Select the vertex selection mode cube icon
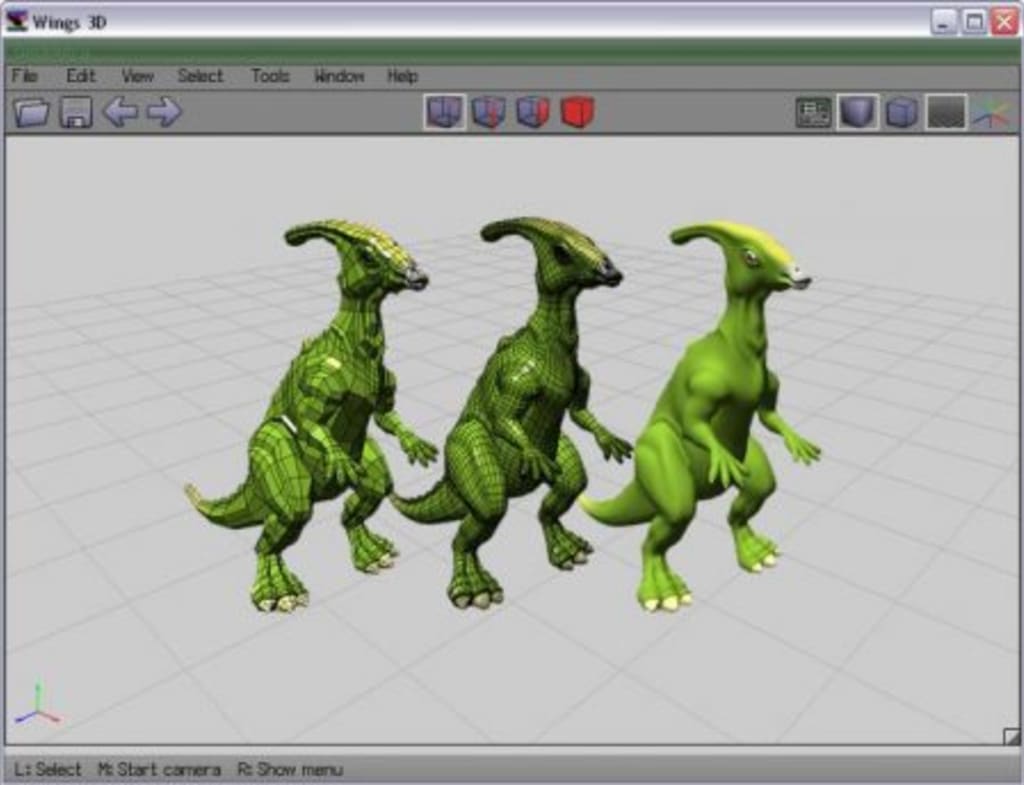 [x=443, y=112]
